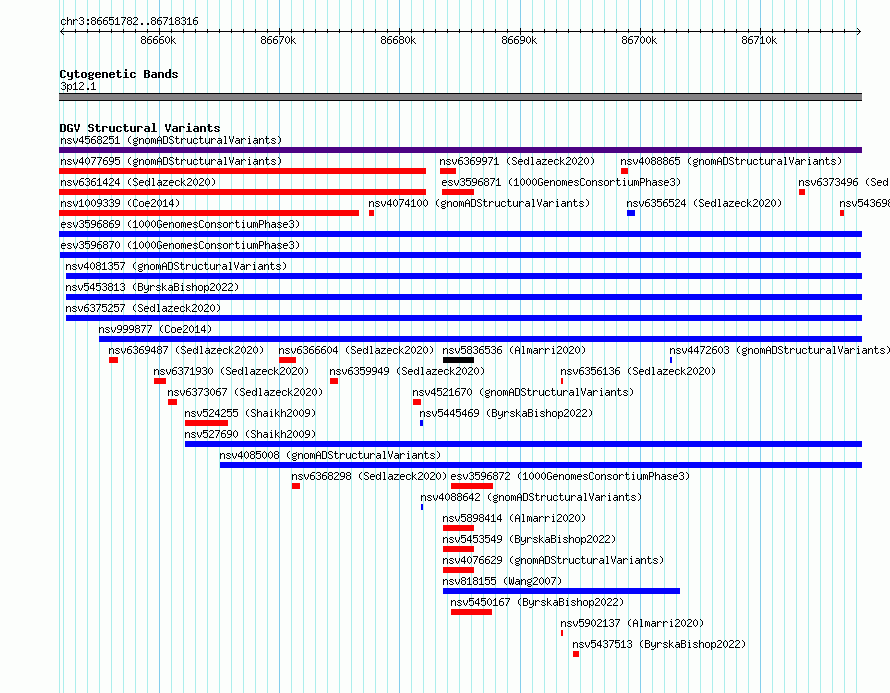
Task: Click the 86670k ruler tick label
Action: [x=278, y=40]
